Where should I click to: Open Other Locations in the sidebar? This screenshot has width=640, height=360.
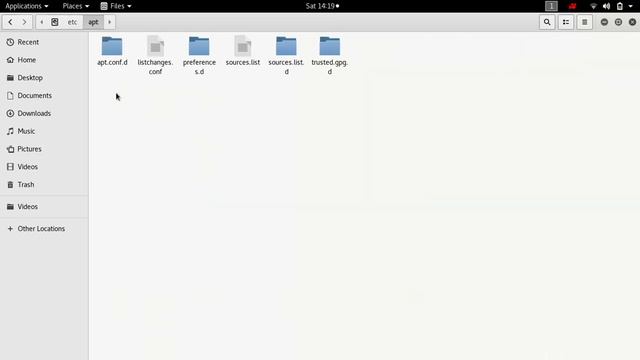pyautogui.click(x=44, y=229)
